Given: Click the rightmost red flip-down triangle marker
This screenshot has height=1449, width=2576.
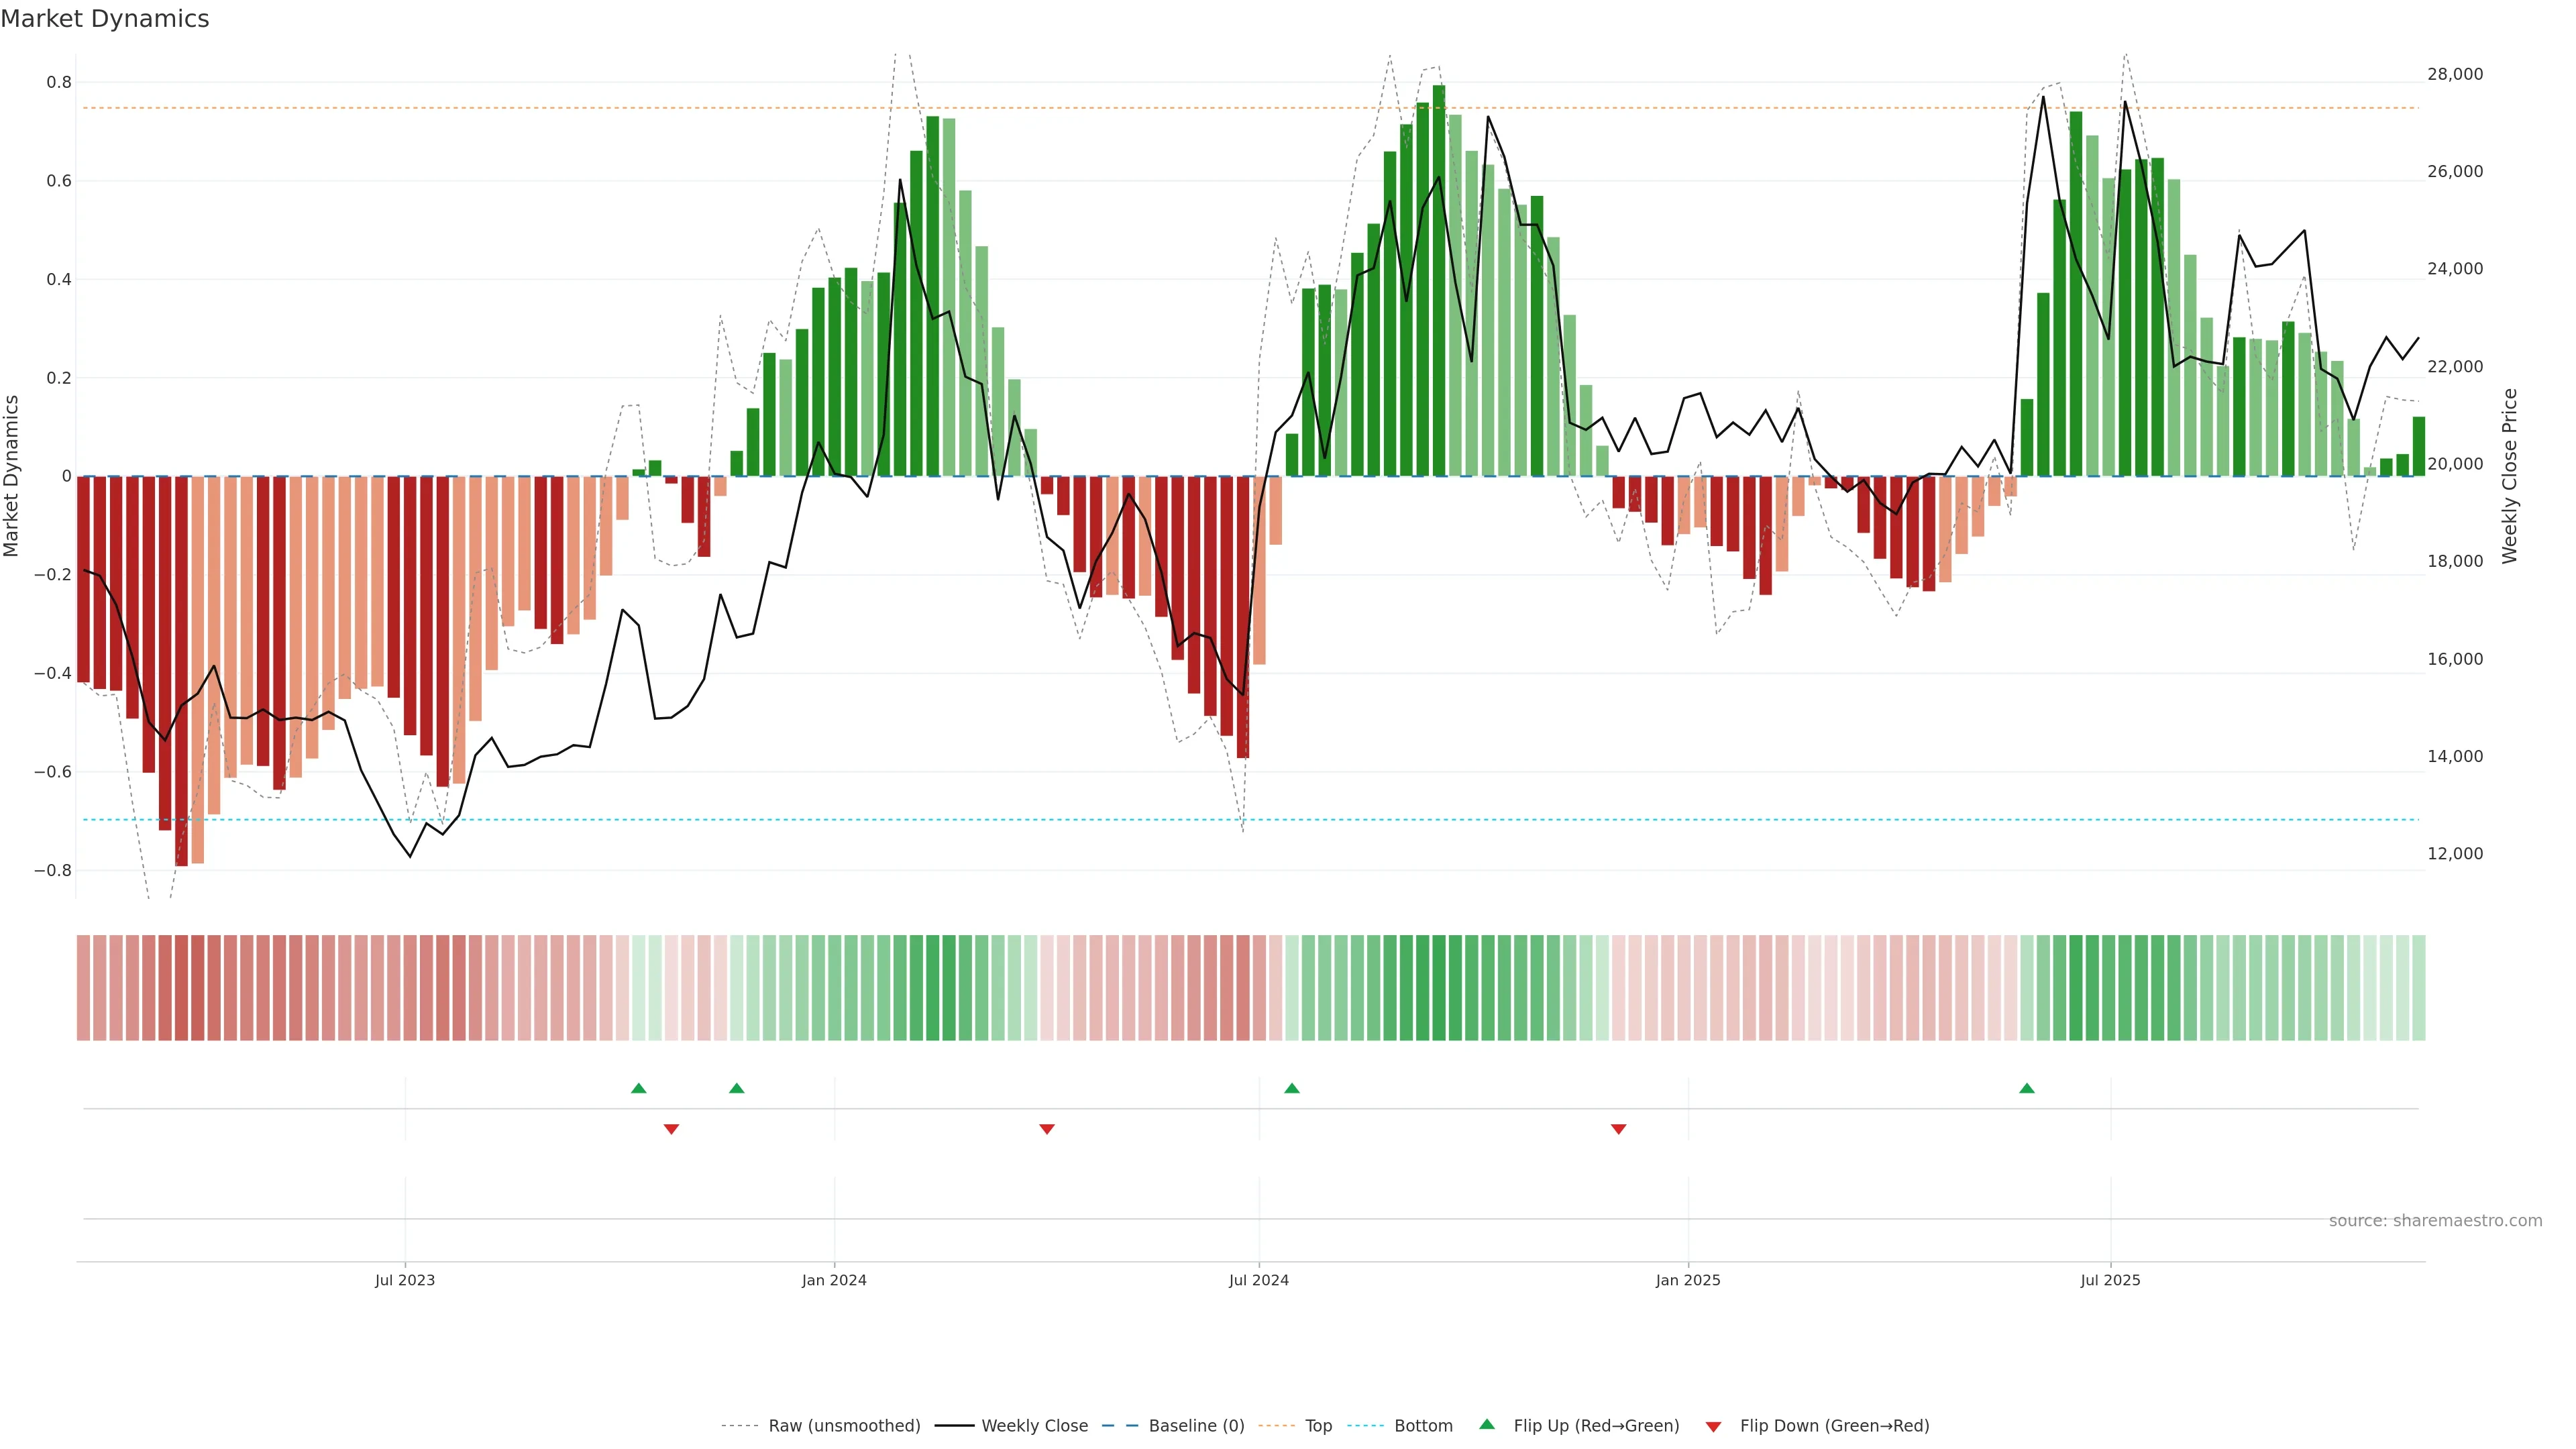Looking at the screenshot, I should [1618, 1129].
